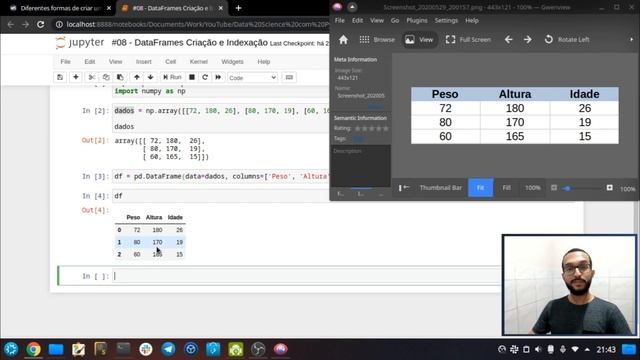Open Gwenview File menu
640x360 pixels.
[340, 20]
